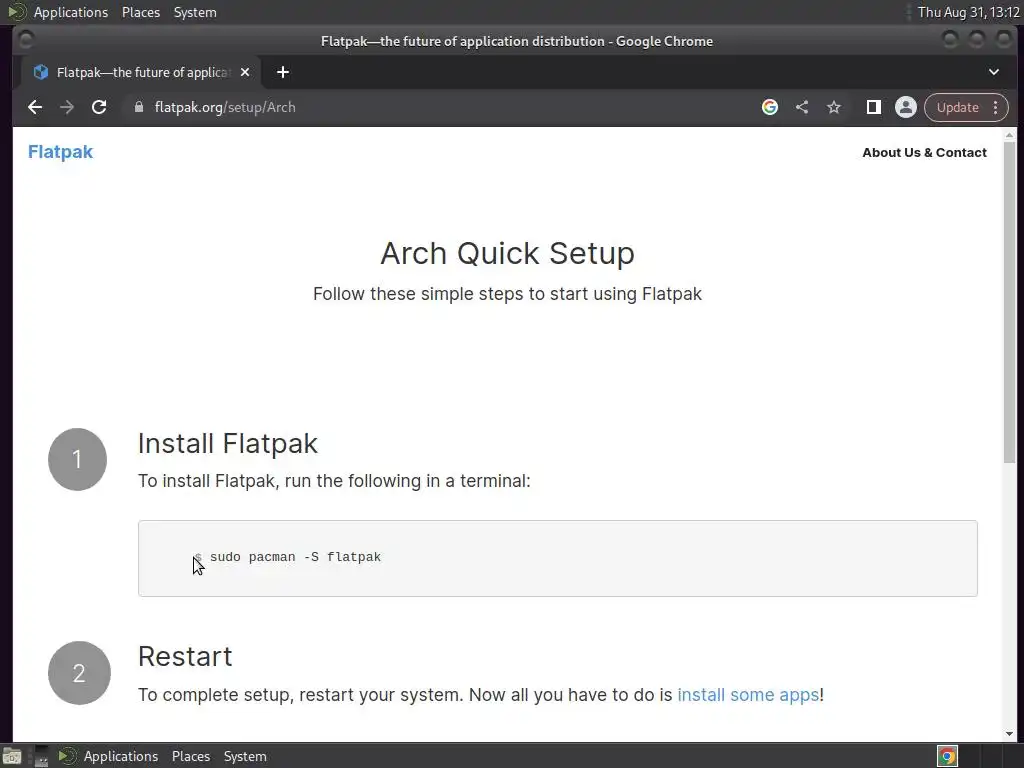Viewport: 1024px width, 768px height.
Task: Click the 'Restart' step heading
Action: click(x=185, y=656)
